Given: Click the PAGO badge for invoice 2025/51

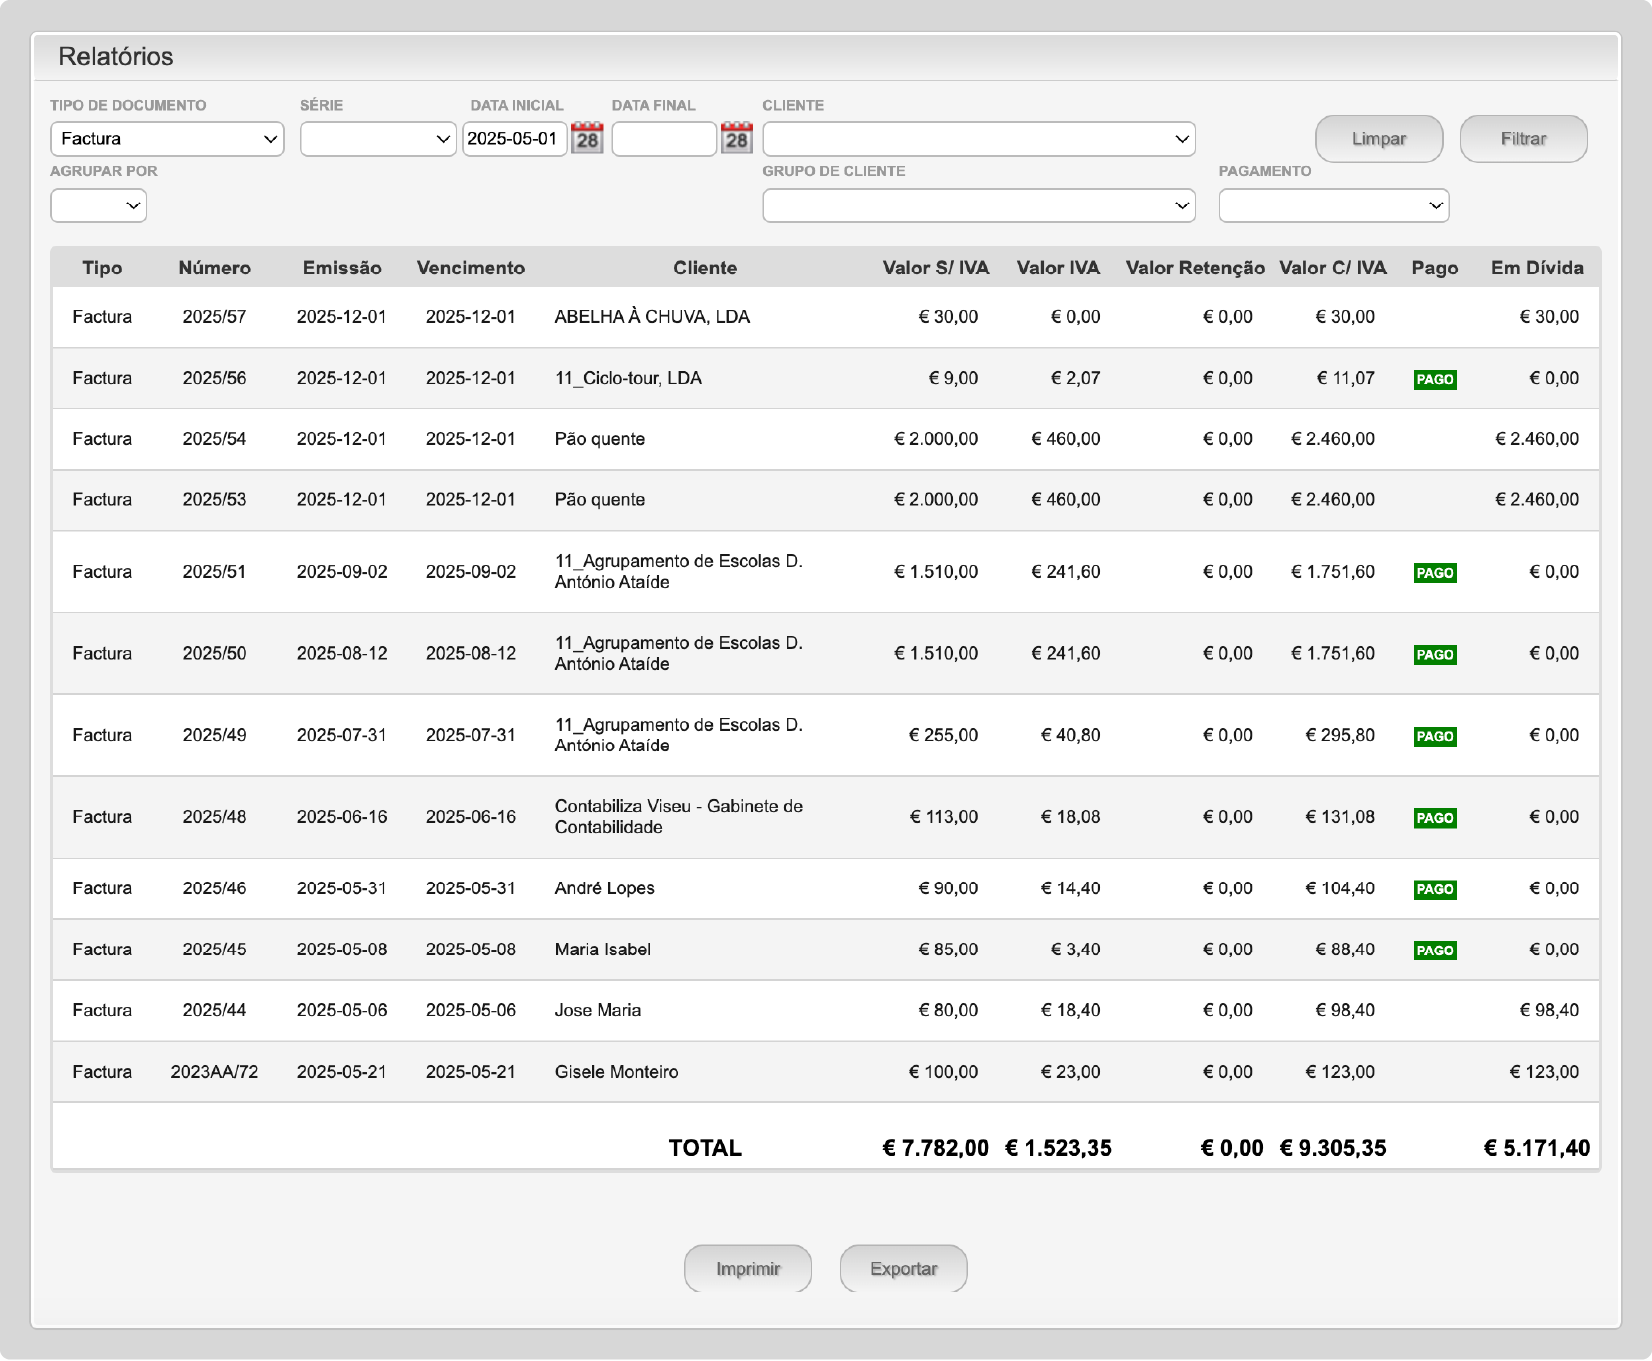Looking at the screenshot, I should pos(1434,573).
